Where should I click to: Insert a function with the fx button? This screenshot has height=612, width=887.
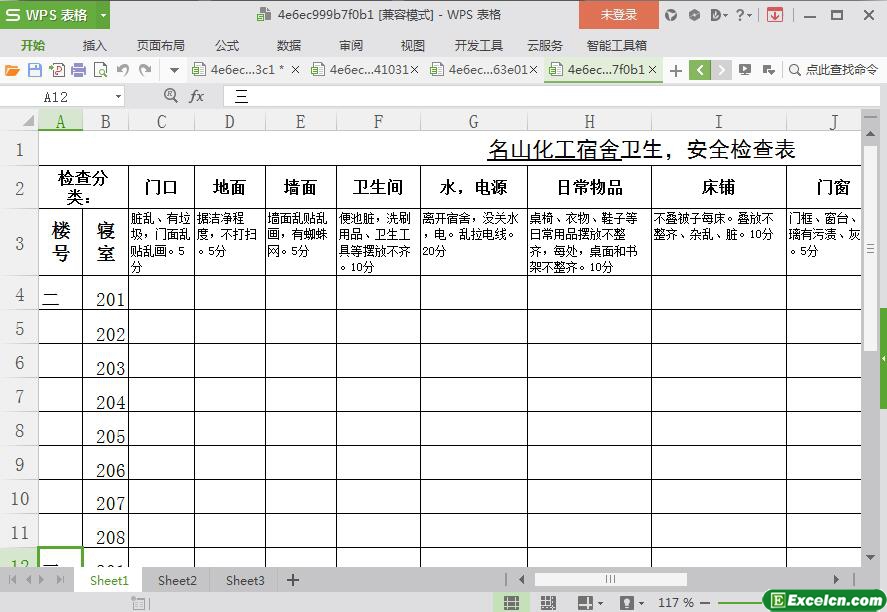click(196, 96)
